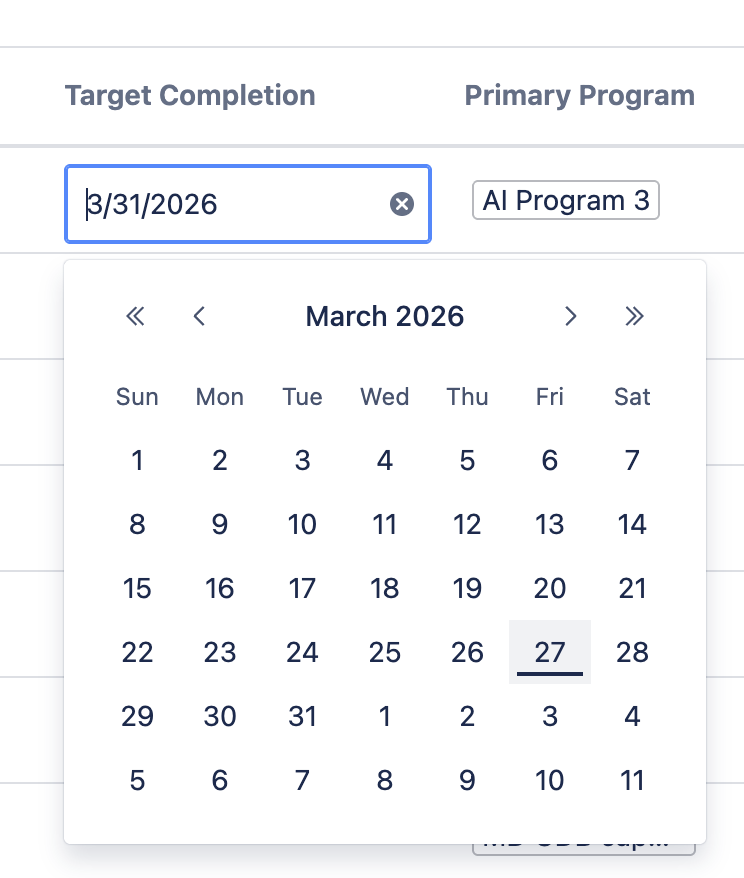This screenshot has height=878, width=744.
Task: Choose March 1 in the calendar
Action: [x=137, y=460]
